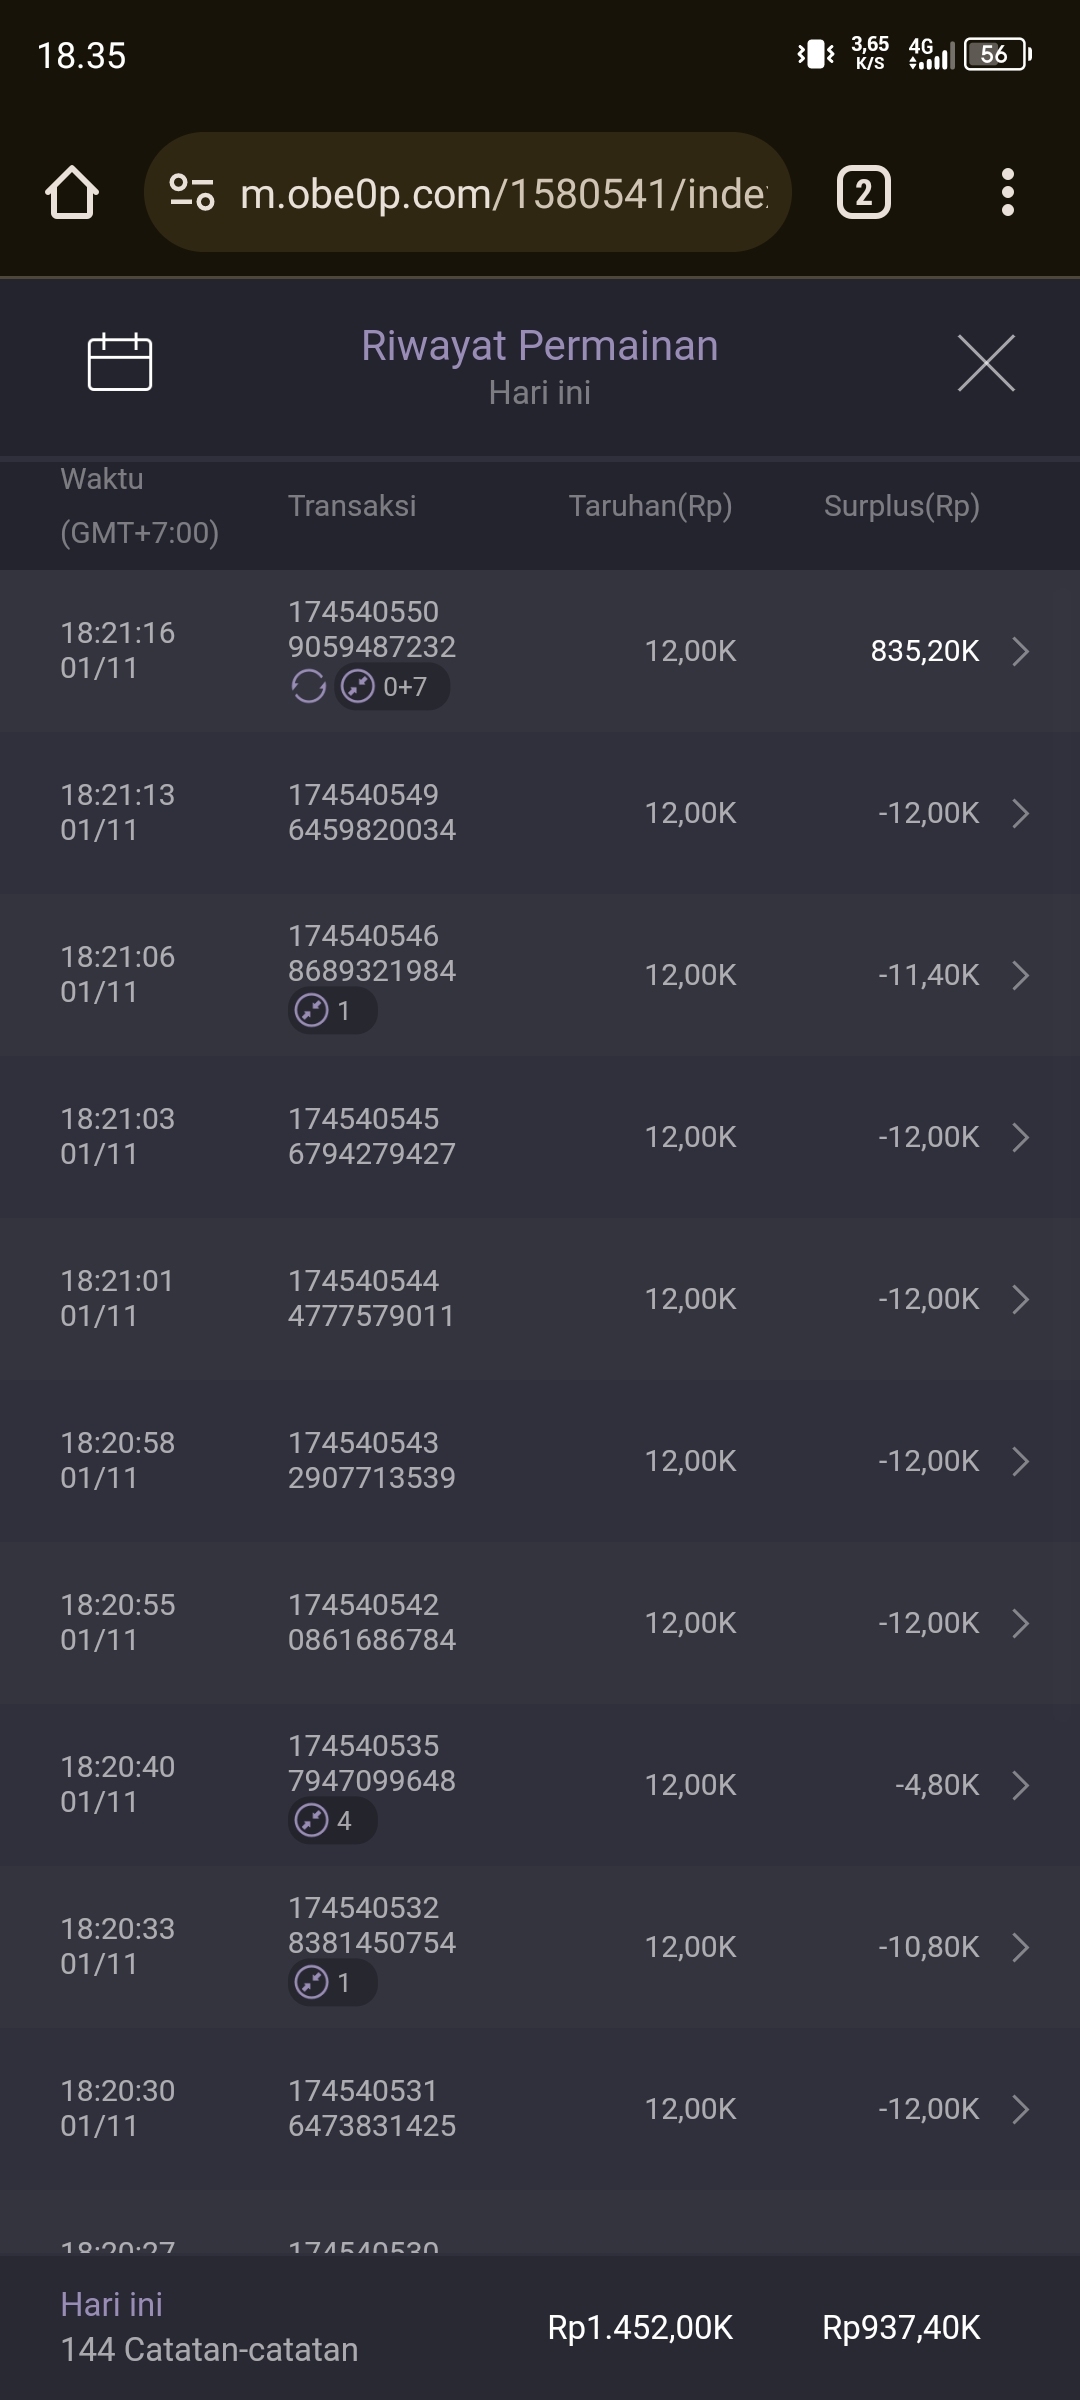The image size is (1080, 2400).
Task: Select the 18:21:03 transaction row
Action: click(x=540, y=1137)
